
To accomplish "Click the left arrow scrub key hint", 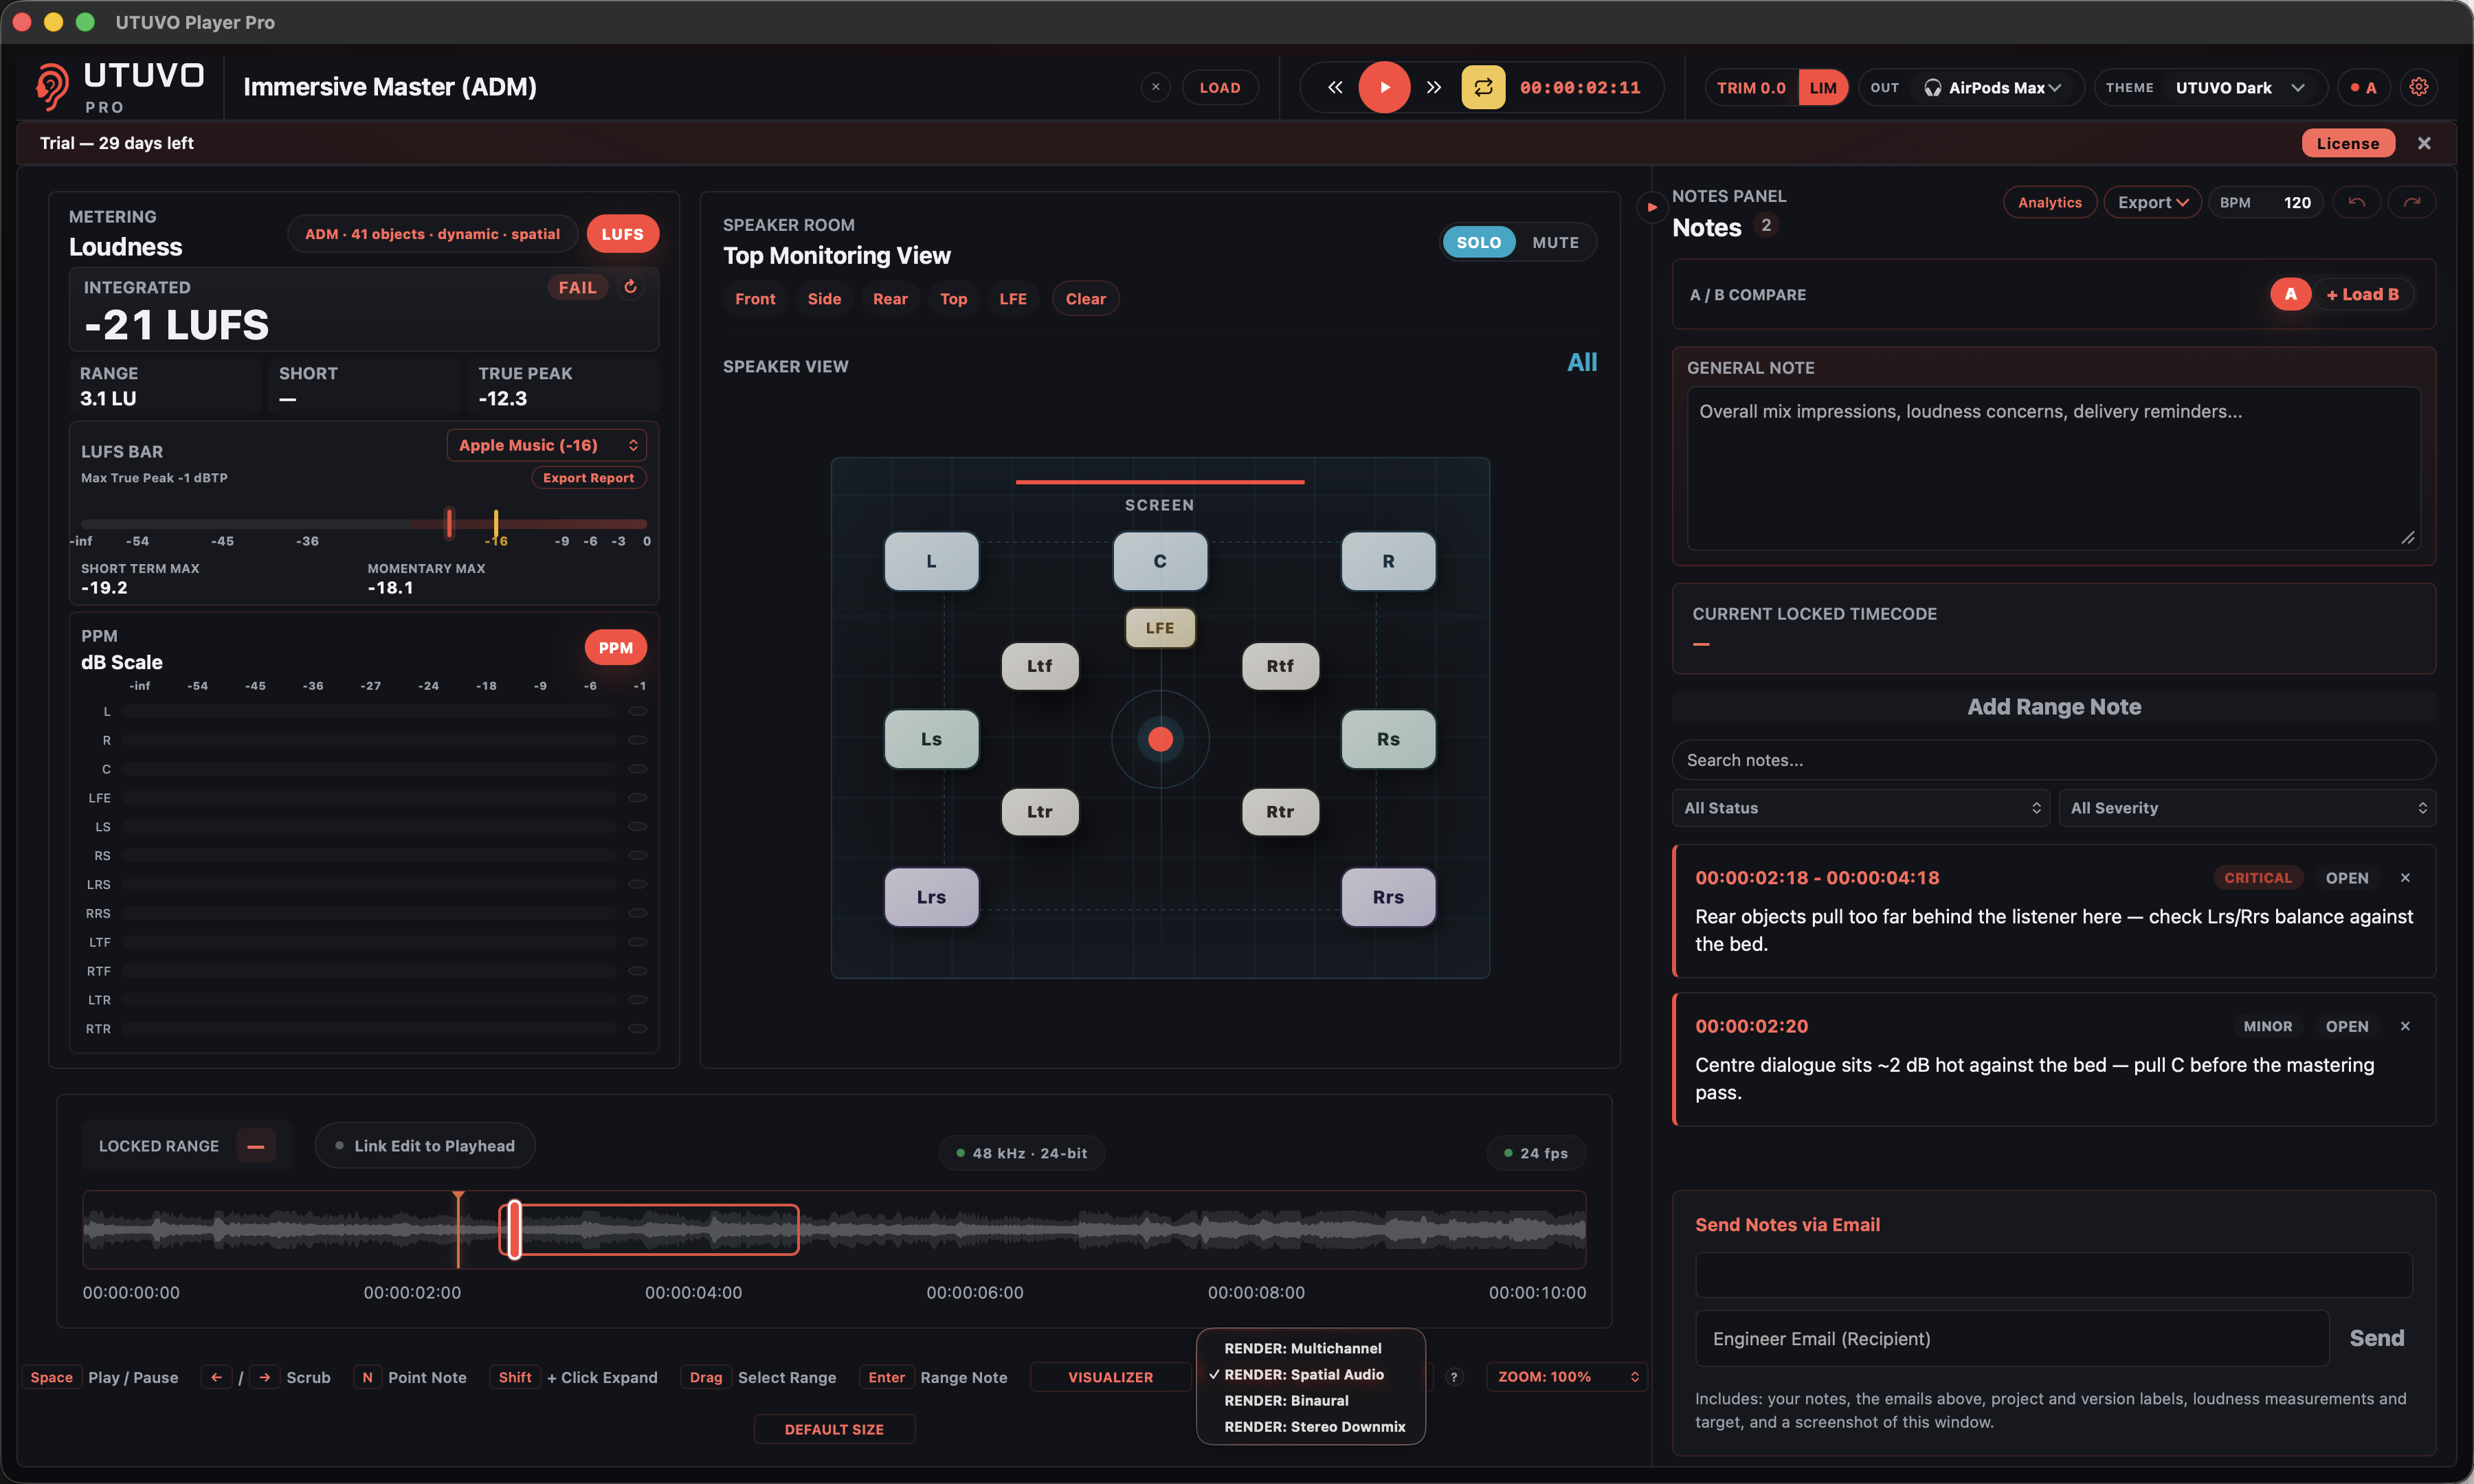I will pos(216,1377).
